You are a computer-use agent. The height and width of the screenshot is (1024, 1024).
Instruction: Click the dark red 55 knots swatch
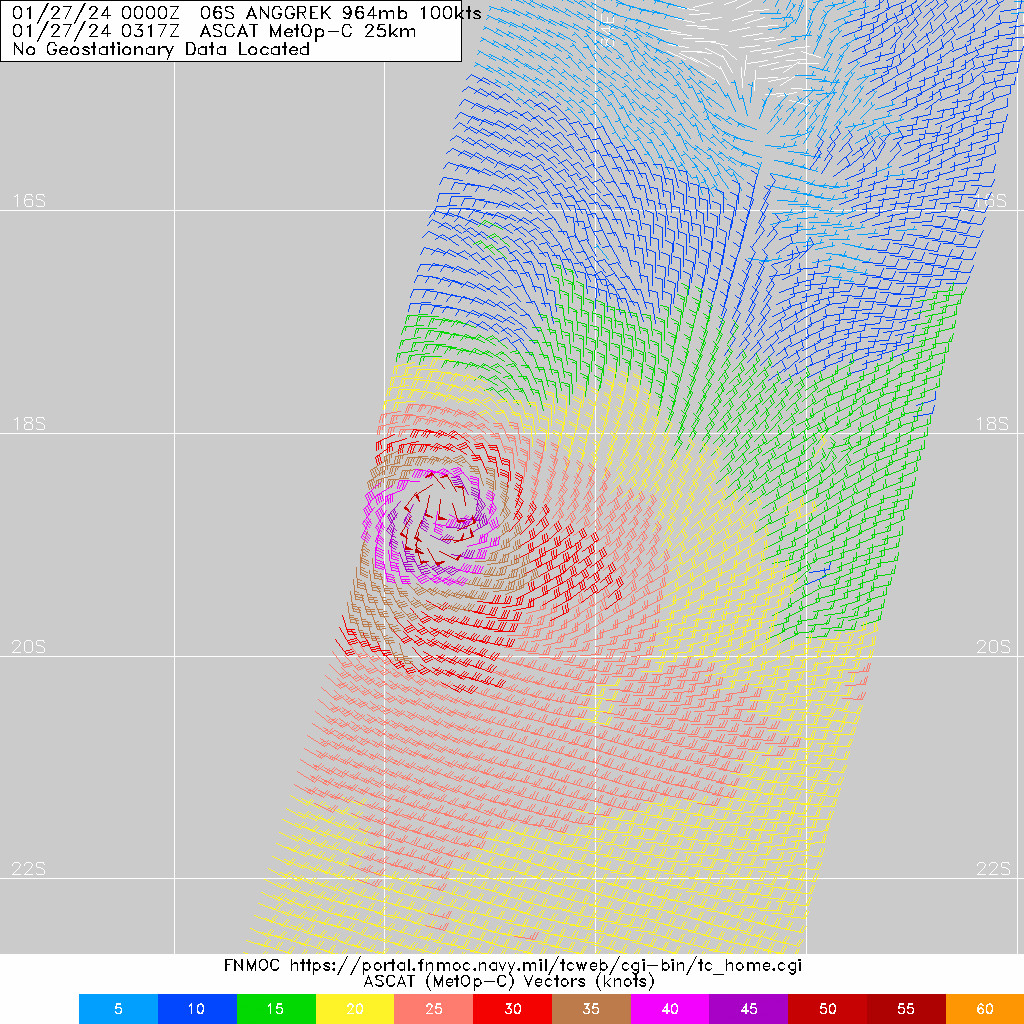click(x=906, y=1009)
